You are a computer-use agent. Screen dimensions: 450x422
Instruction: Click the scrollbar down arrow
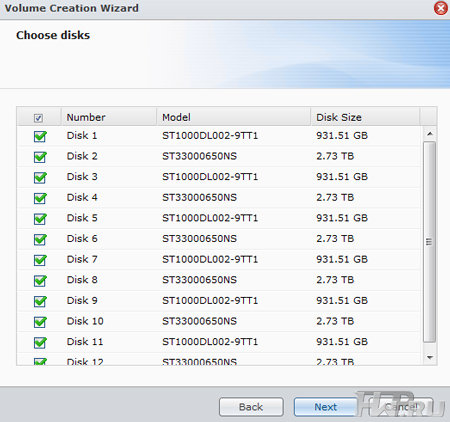(x=430, y=358)
